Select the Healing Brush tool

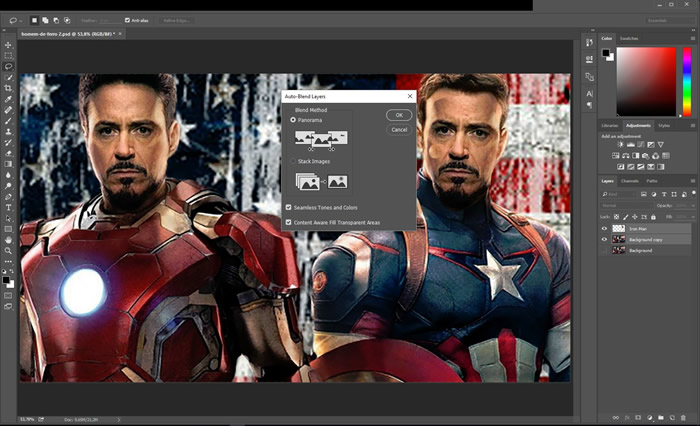pyautogui.click(x=8, y=110)
